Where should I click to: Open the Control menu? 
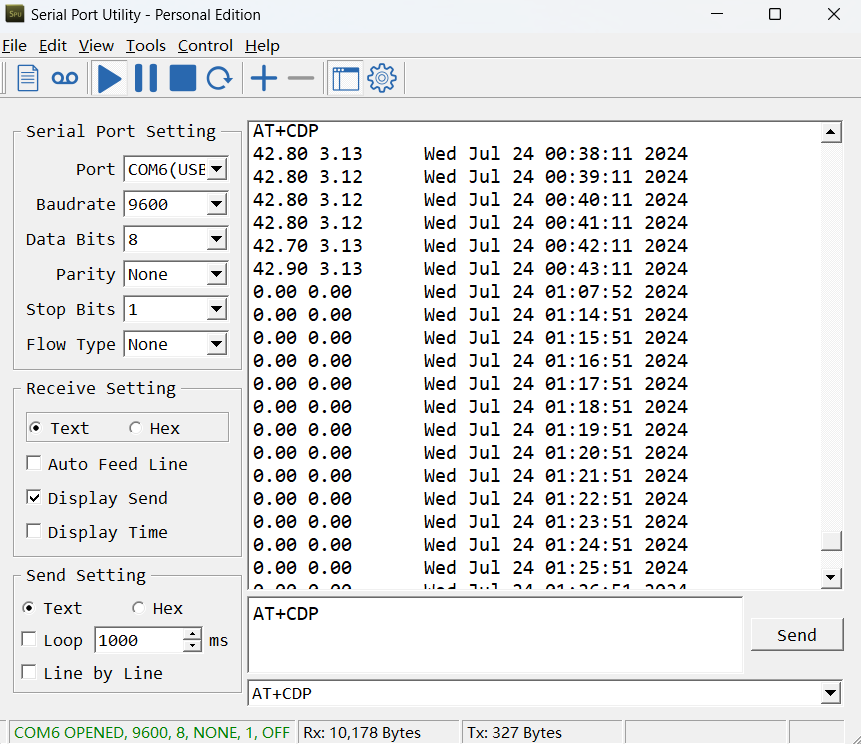pyautogui.click(x=205, y=46)
